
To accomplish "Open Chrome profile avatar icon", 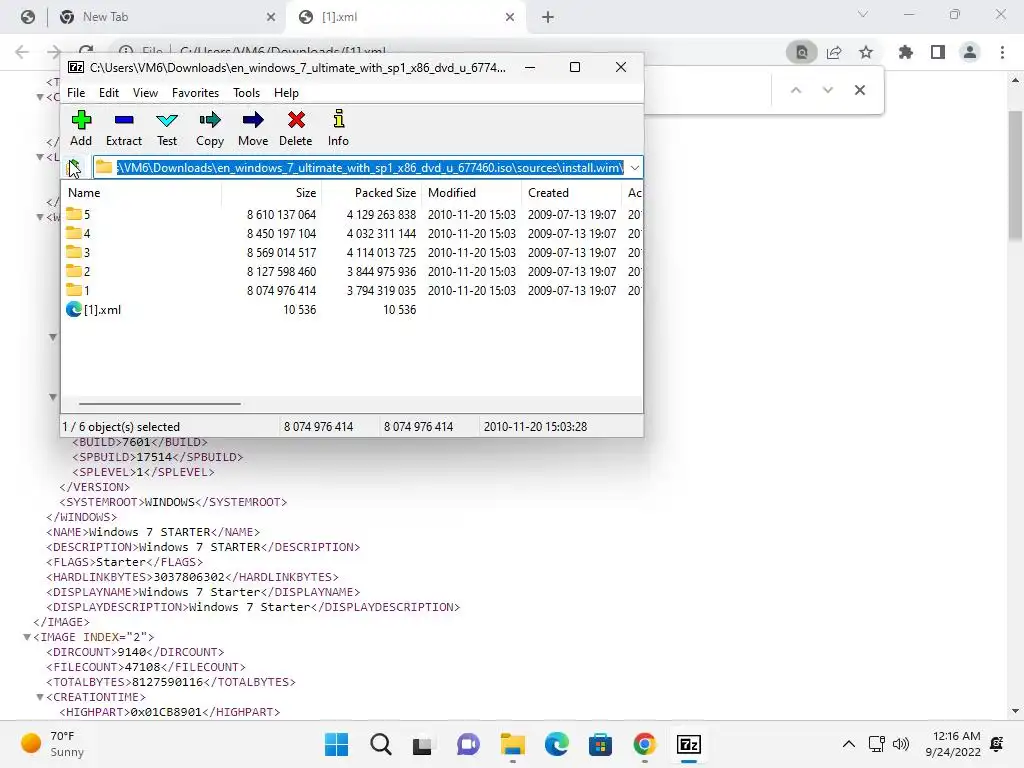I will [x=970, y=52].
